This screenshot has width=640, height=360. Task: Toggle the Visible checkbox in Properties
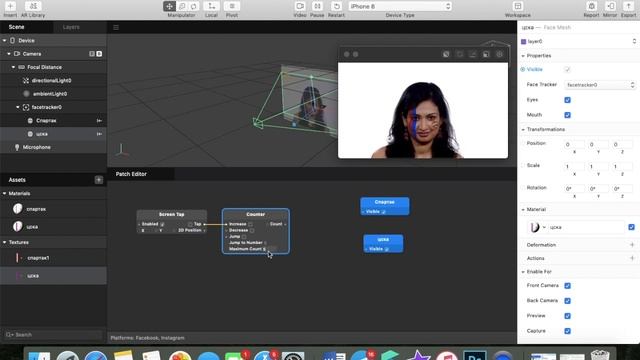pyautogui.click(x=567, y=69)
